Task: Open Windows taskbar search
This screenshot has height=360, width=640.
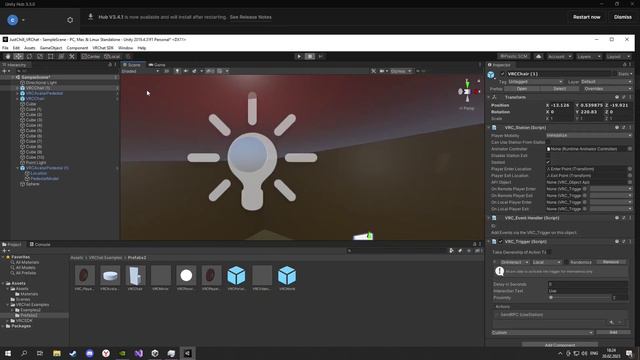Action: (x=24, y=353)
